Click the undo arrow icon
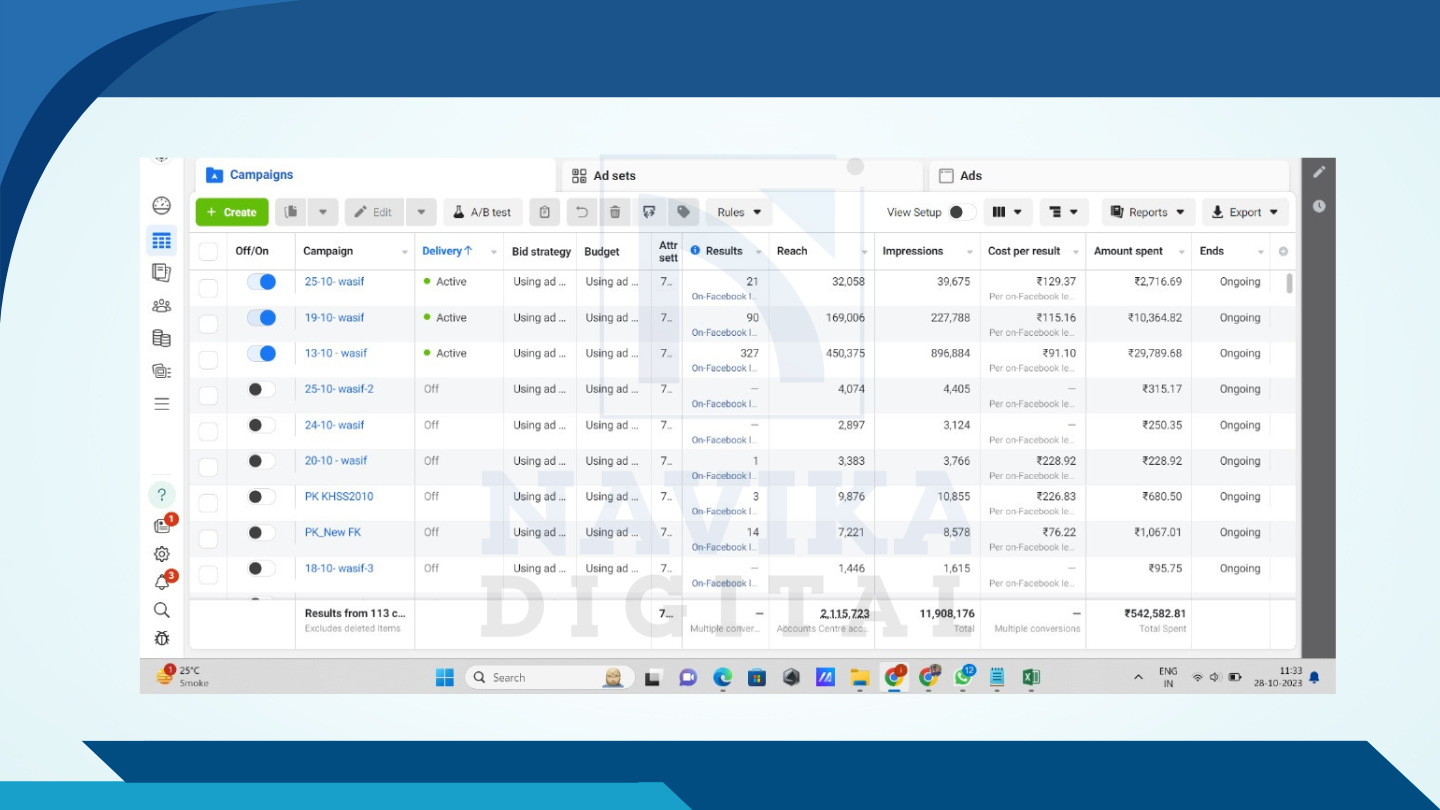The image size is (1440, 810). click(581, 212)
